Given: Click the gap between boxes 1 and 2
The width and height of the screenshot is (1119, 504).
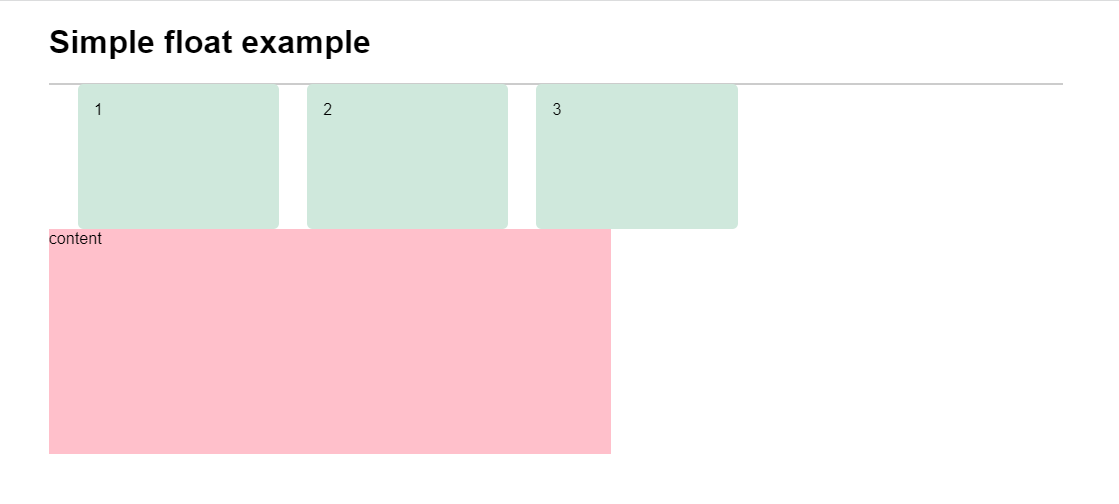Looking at the screenshot, I should pos(293,156).
